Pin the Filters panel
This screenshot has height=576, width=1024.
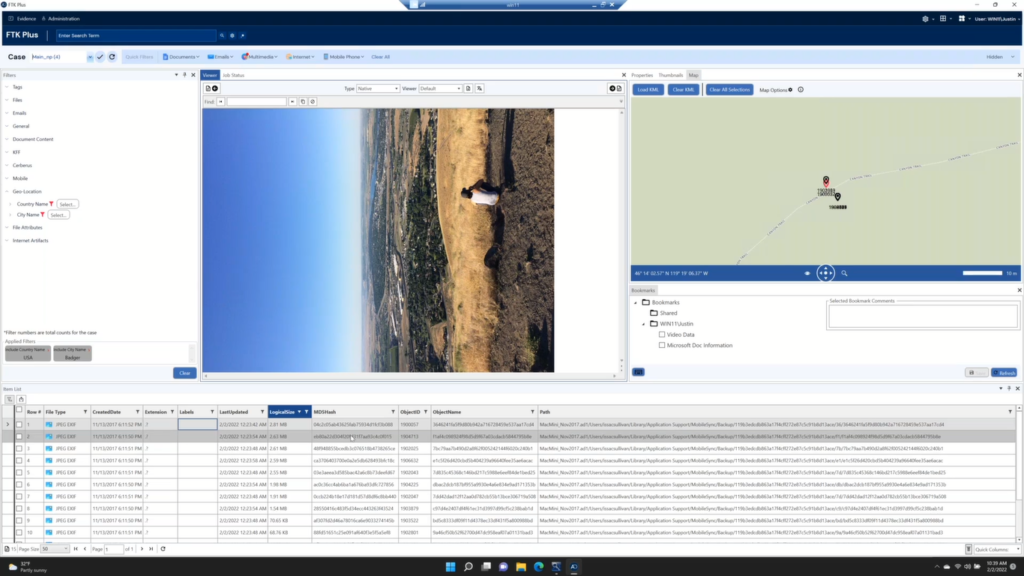[185, 75]
